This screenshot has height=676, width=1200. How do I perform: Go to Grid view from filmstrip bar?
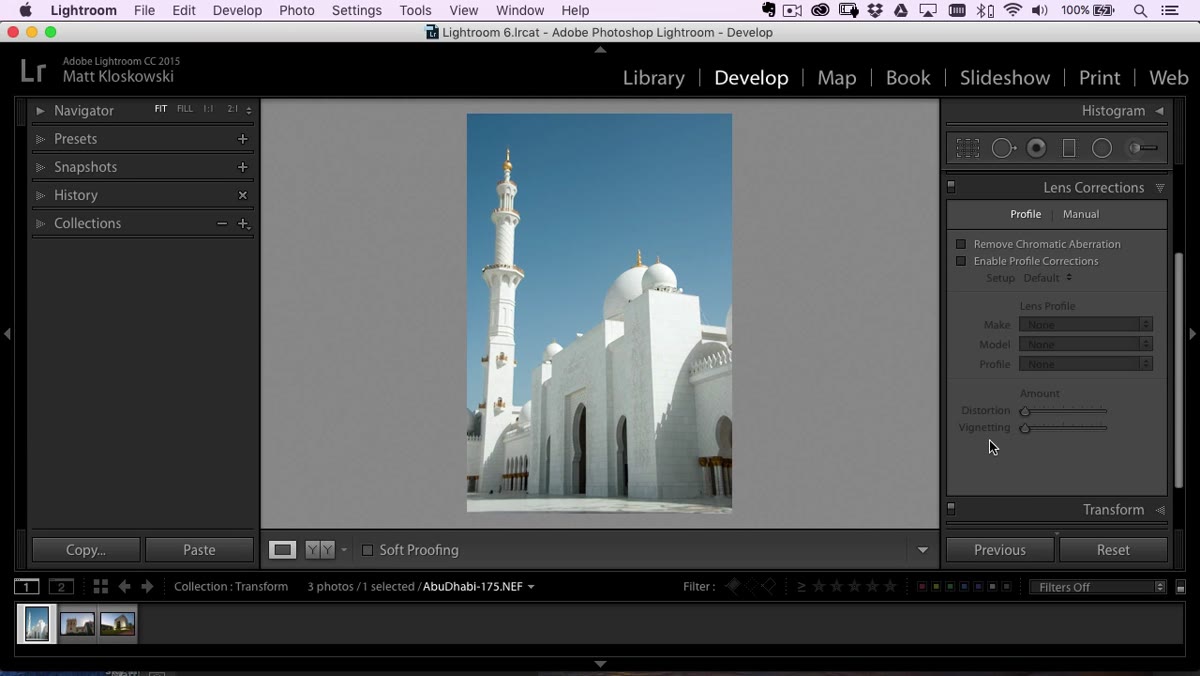pos(101,587)
